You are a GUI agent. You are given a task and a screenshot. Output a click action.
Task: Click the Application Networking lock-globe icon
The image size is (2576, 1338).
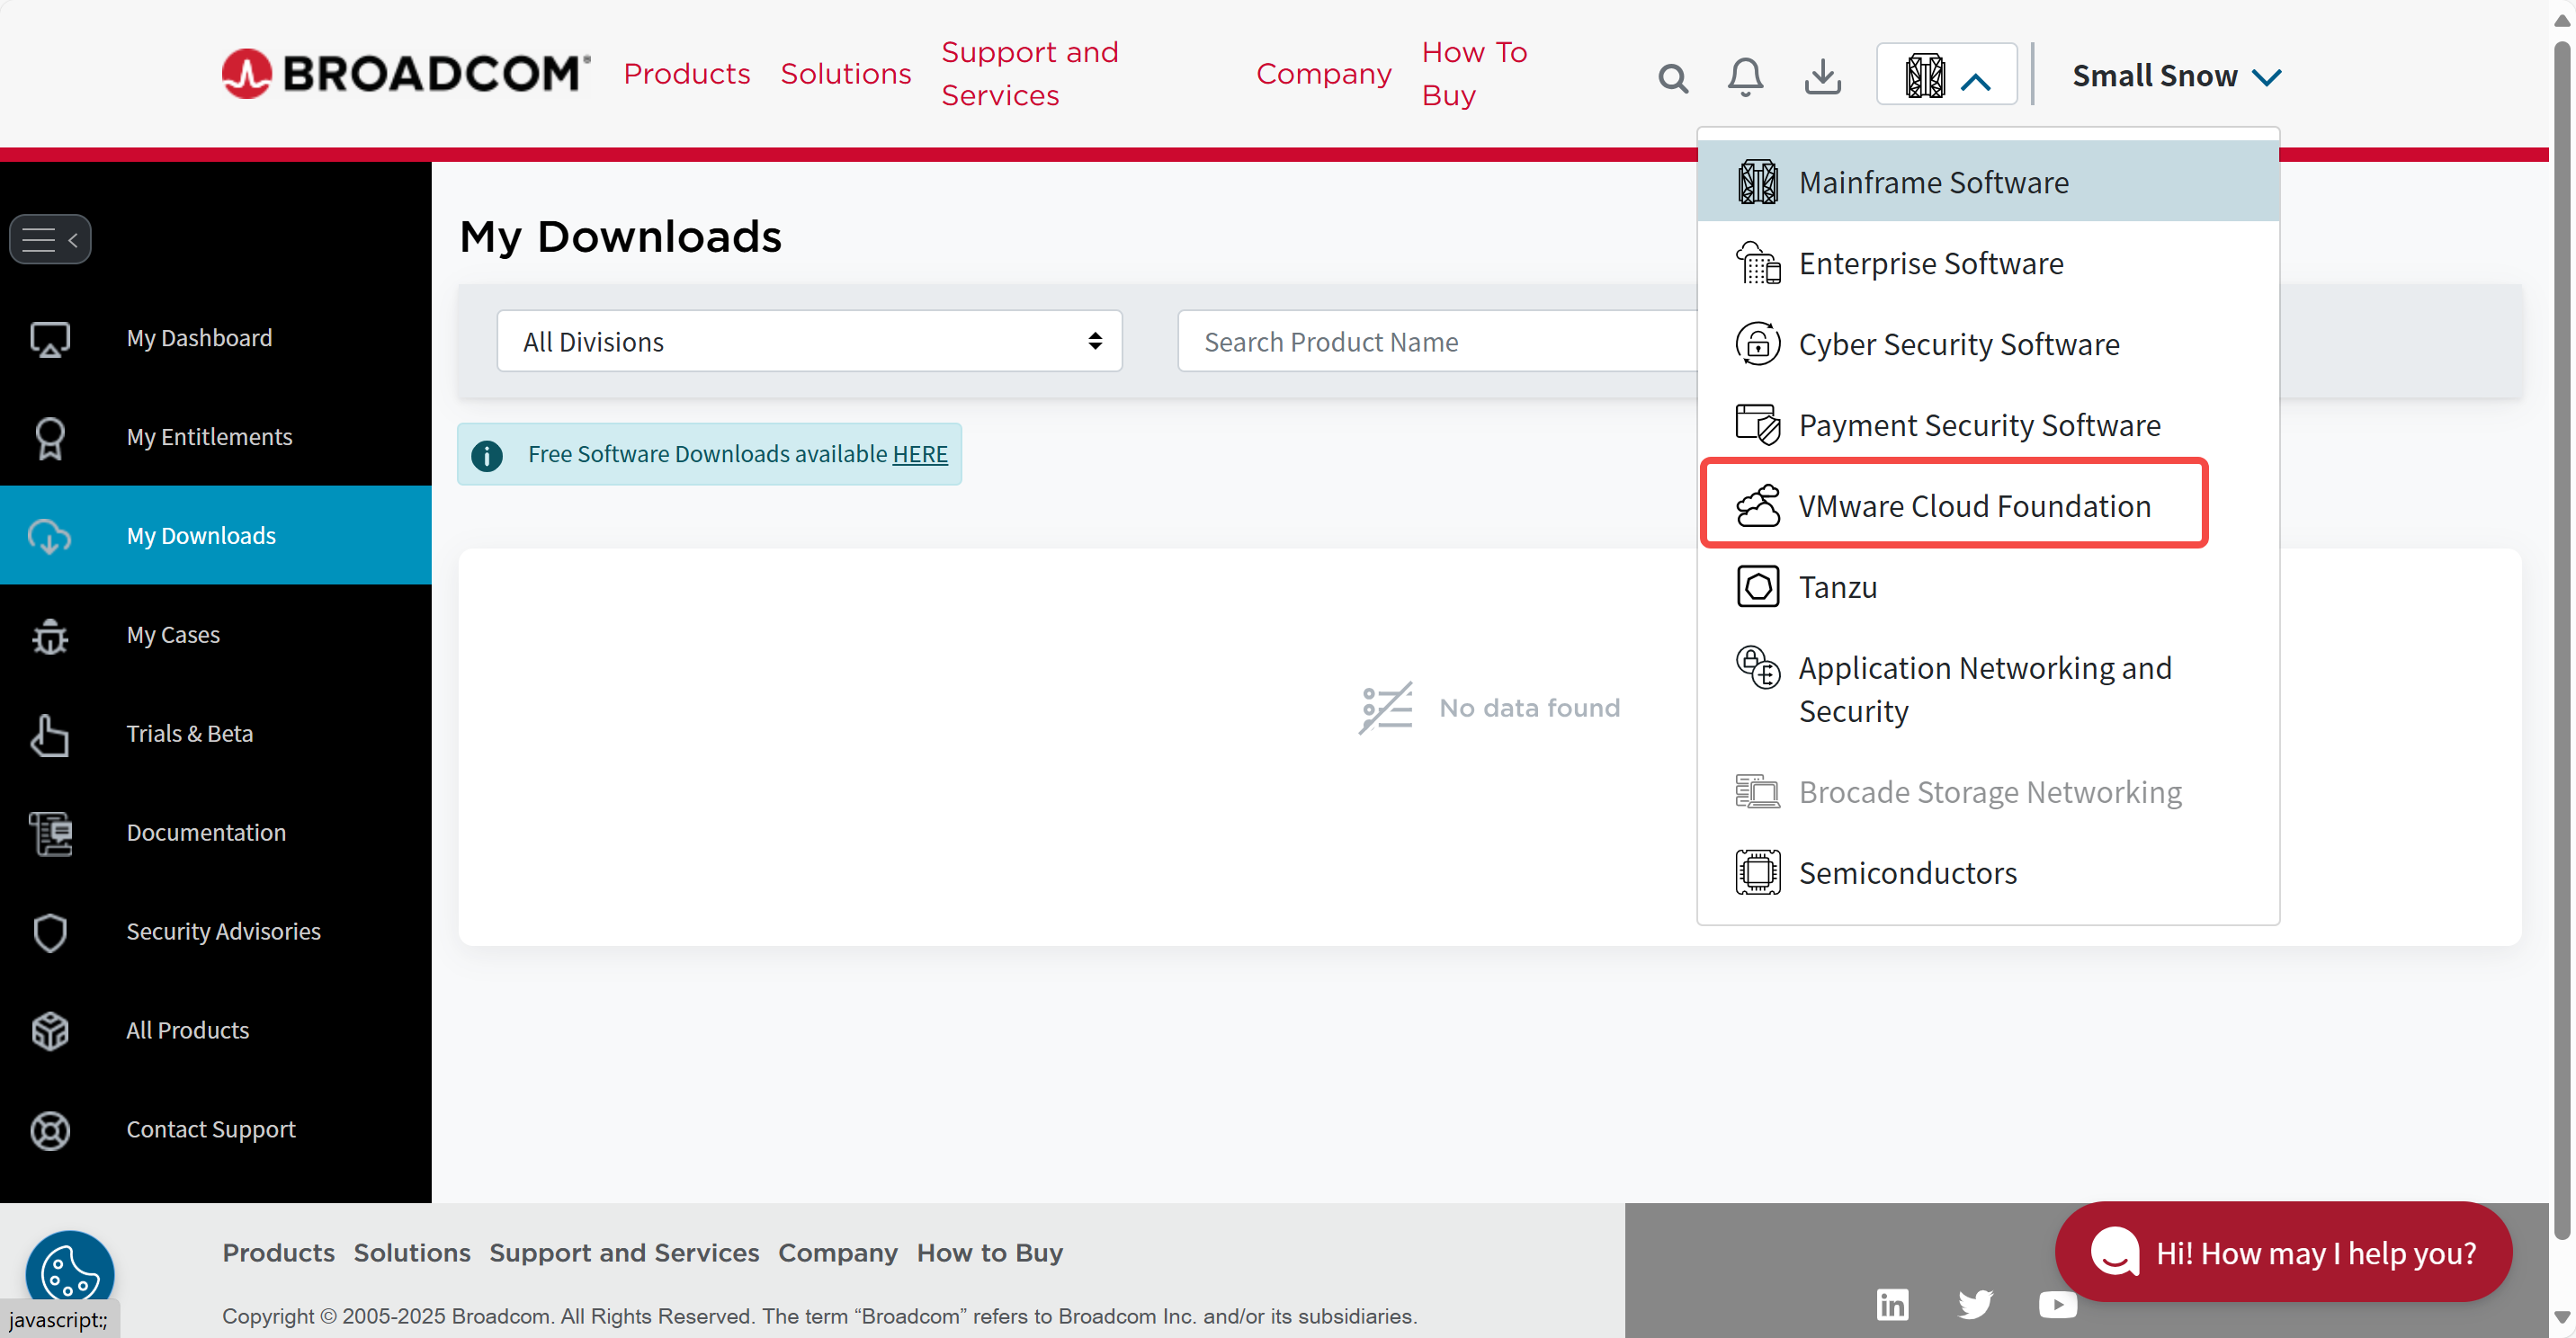point(1757,667)
